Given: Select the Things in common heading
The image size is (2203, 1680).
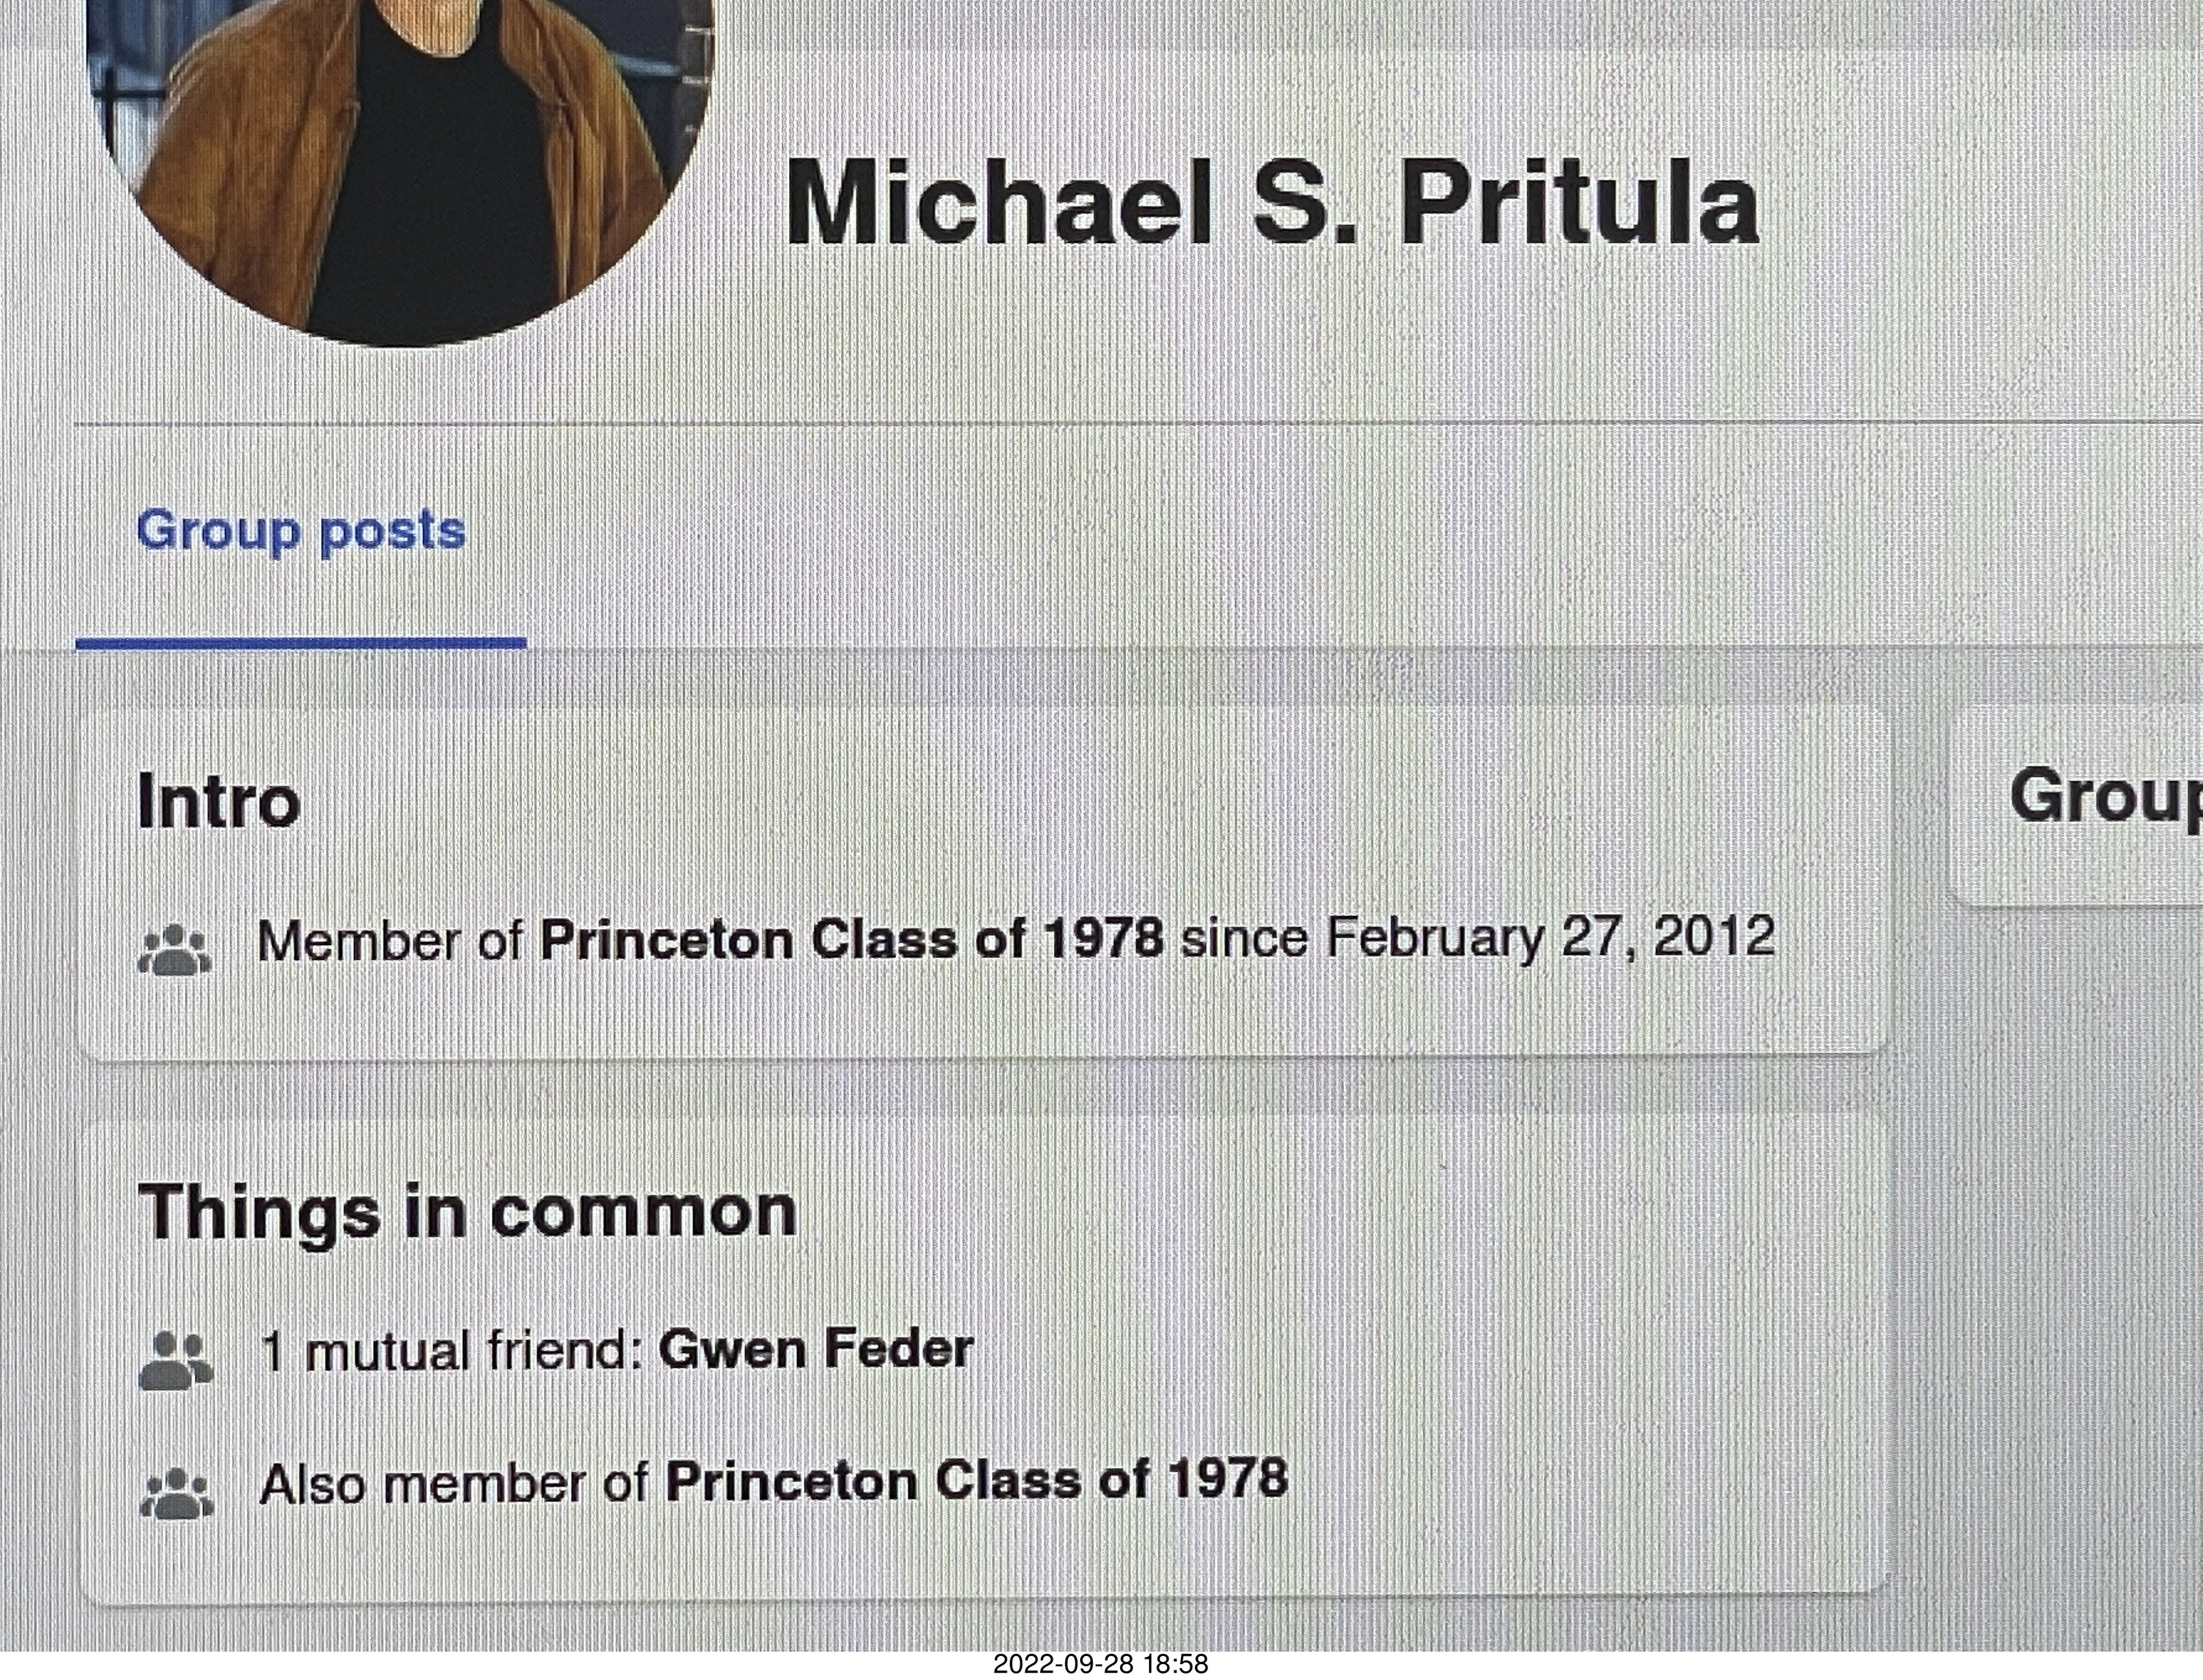Looking at the screenshot, I should tap(467, 1213).
